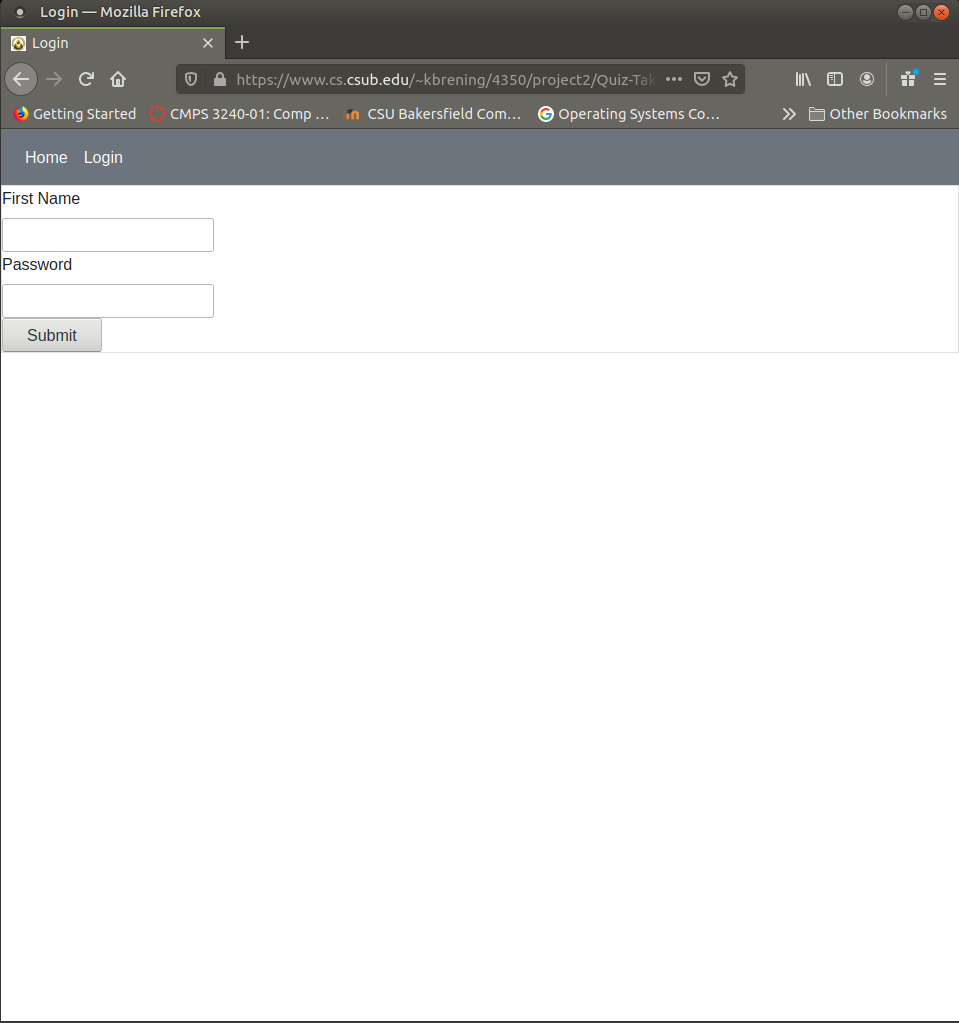Open Firefox account icon

[867, 80]
